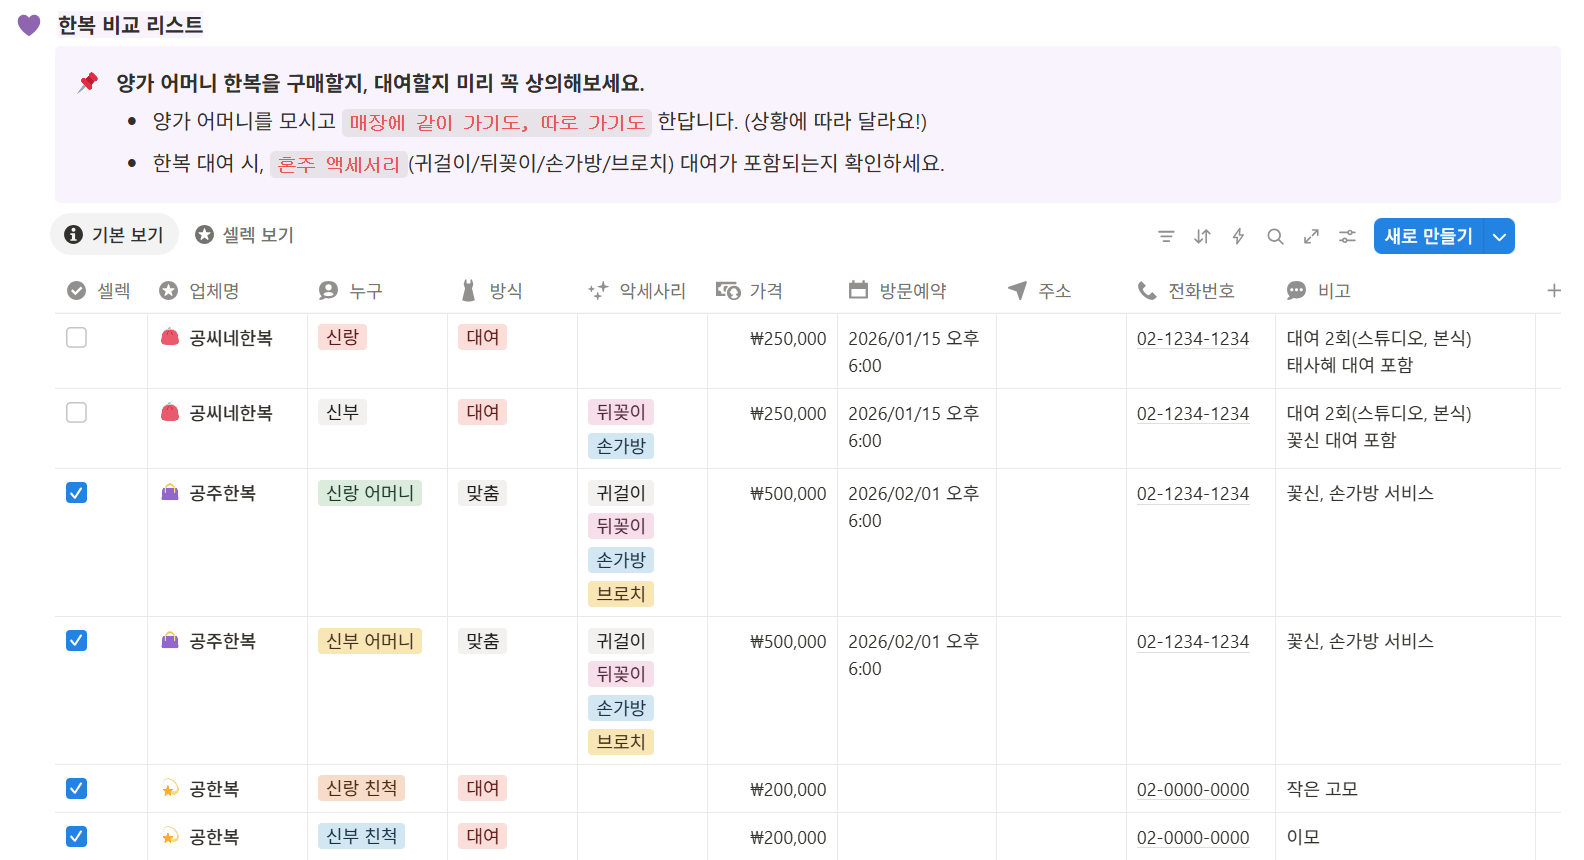Uncheck the 셀렉 box for 공한복 신랑 친척

76,789
